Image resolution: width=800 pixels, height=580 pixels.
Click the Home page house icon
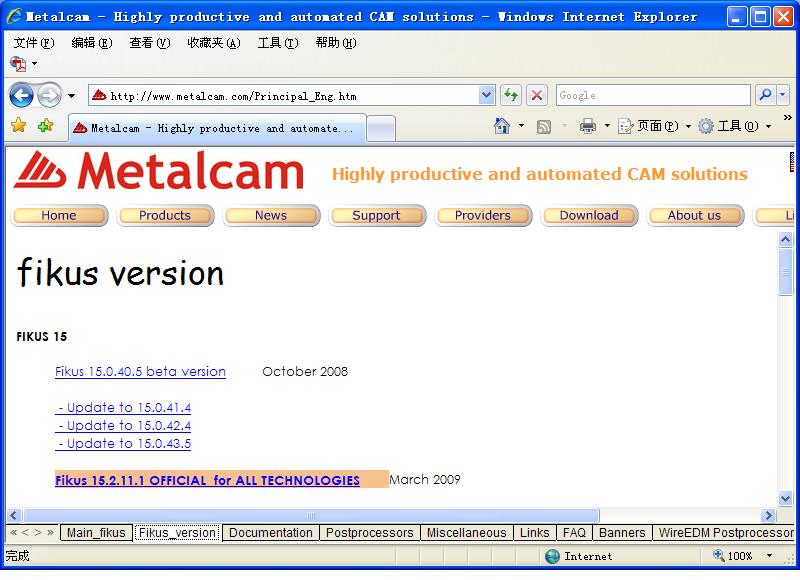click(x=502, y=125)
